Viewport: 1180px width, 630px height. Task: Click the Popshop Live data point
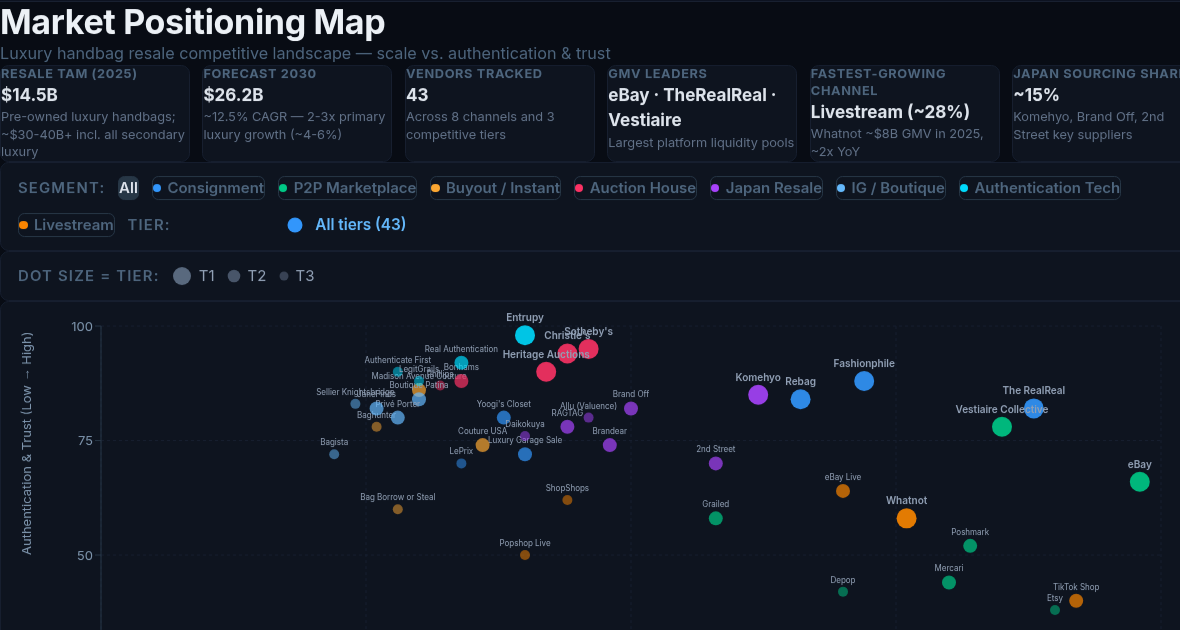pyautogui.click(x=525, y=555)
